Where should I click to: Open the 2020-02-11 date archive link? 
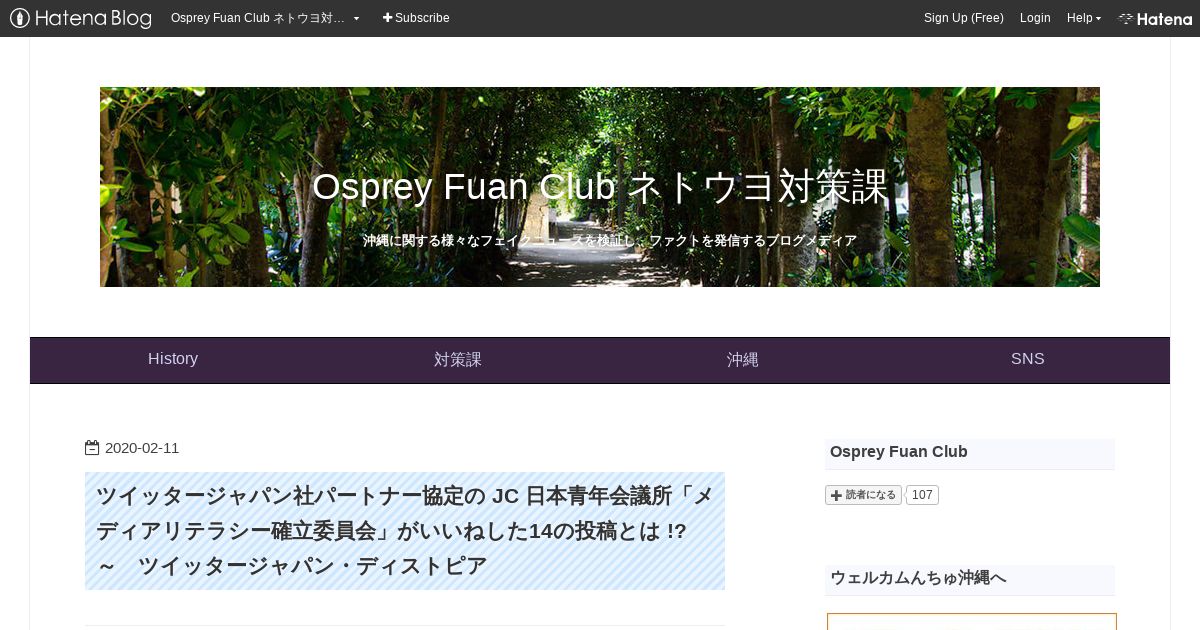click(142, 448)
